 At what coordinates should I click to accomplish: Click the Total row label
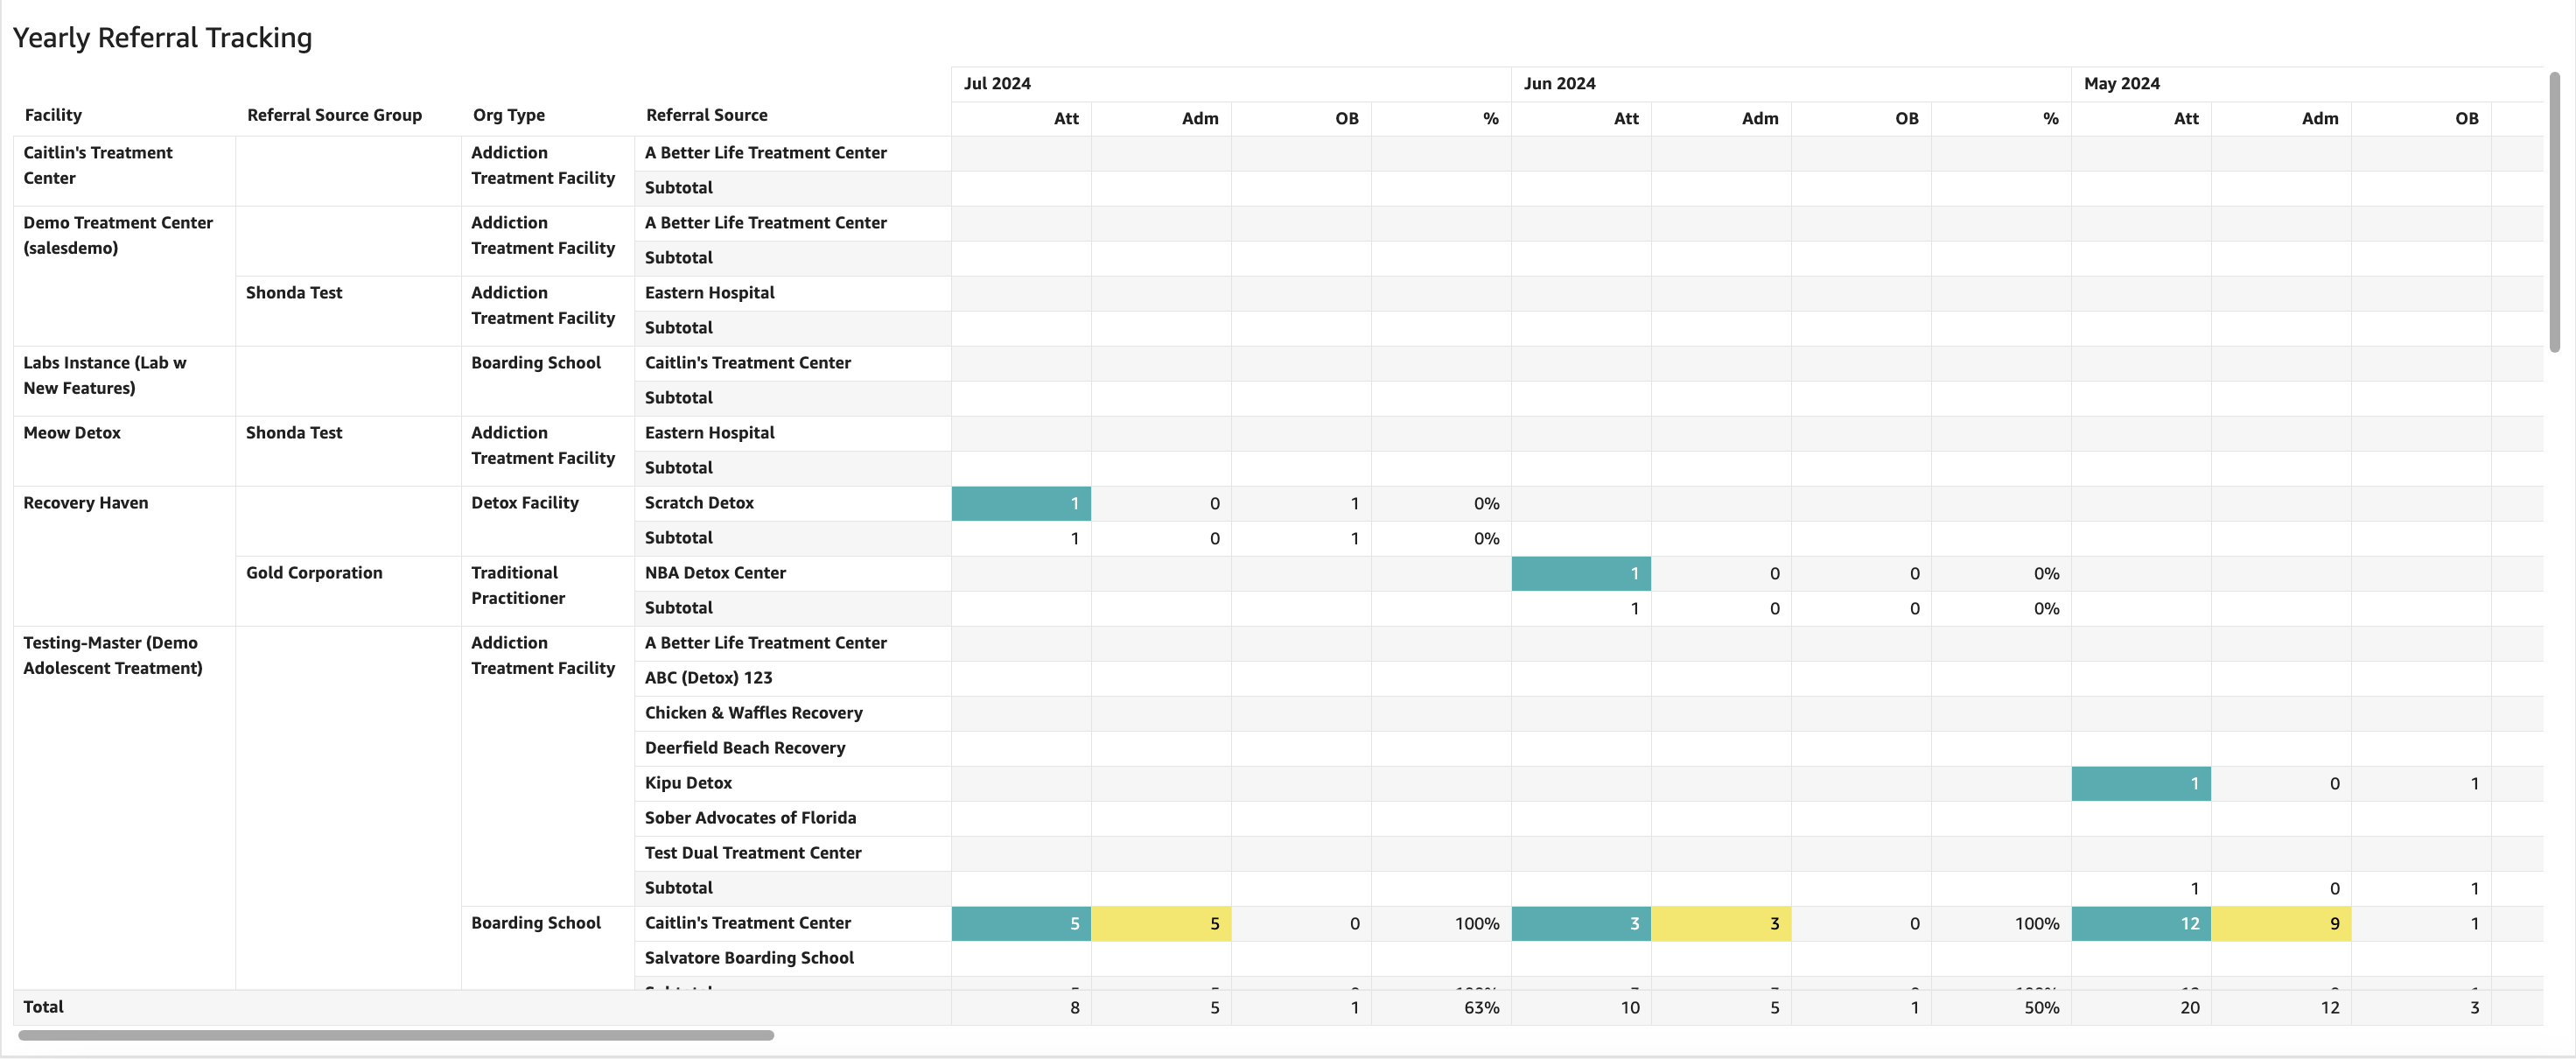tap(43, 1007)
